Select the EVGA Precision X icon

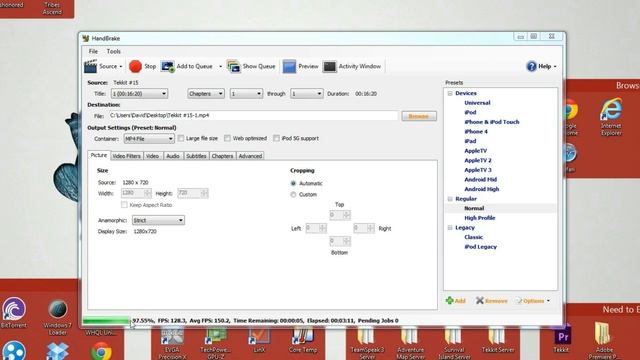[173, 336]
